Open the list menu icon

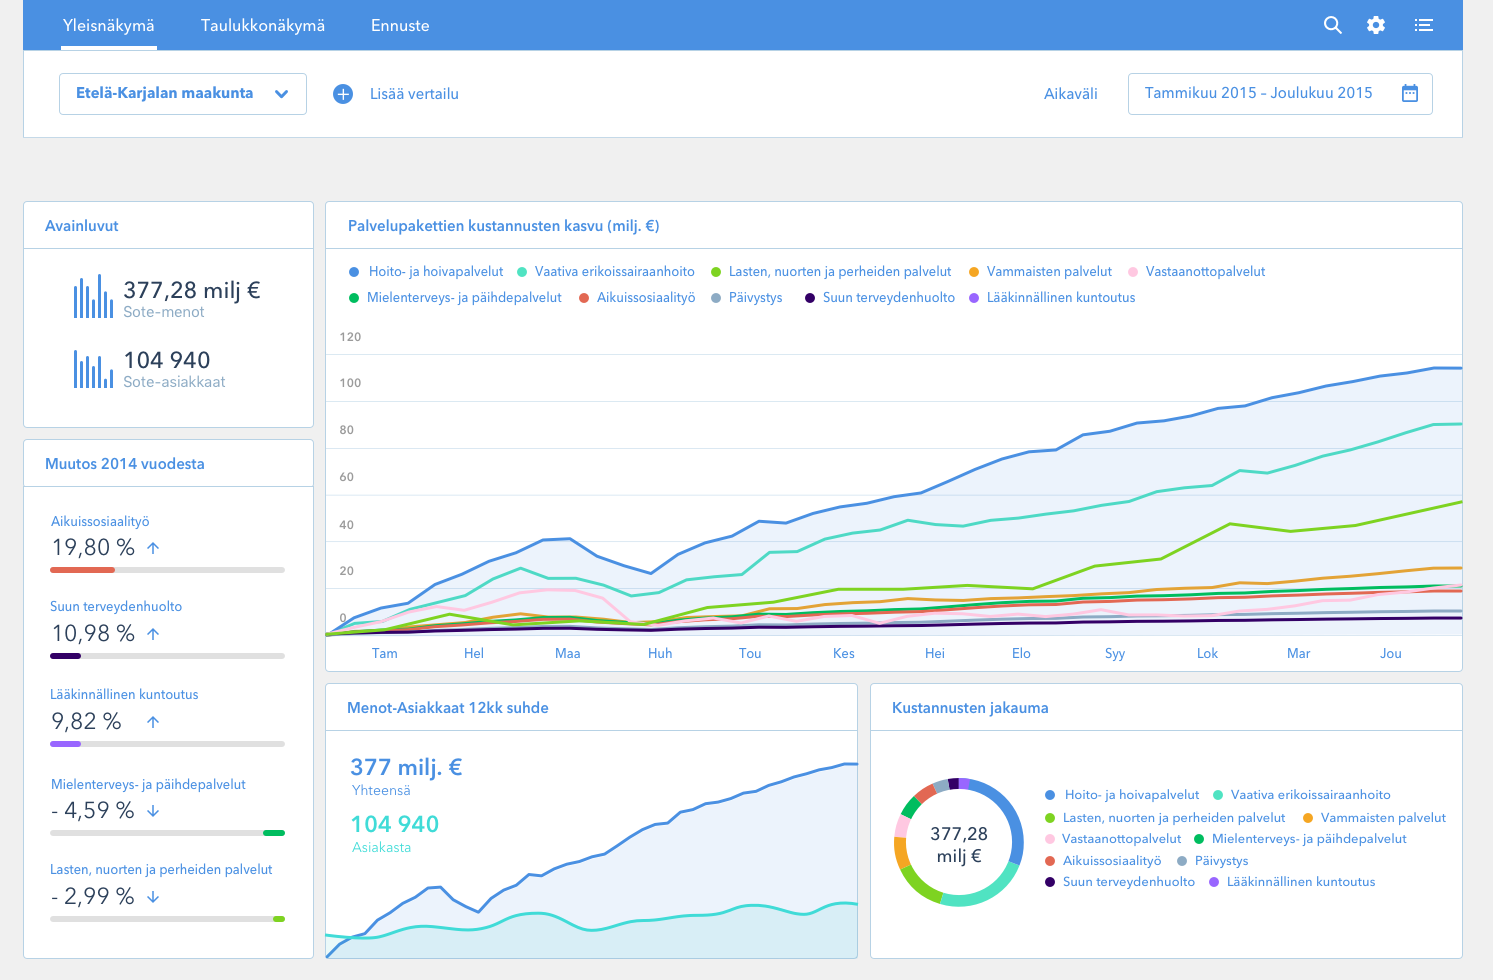1424,25
